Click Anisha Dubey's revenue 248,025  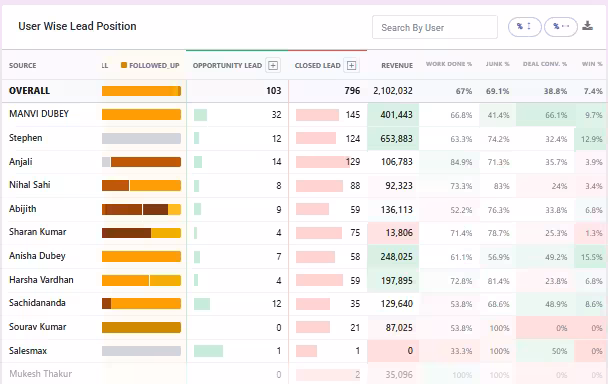(x=396, y=257)
